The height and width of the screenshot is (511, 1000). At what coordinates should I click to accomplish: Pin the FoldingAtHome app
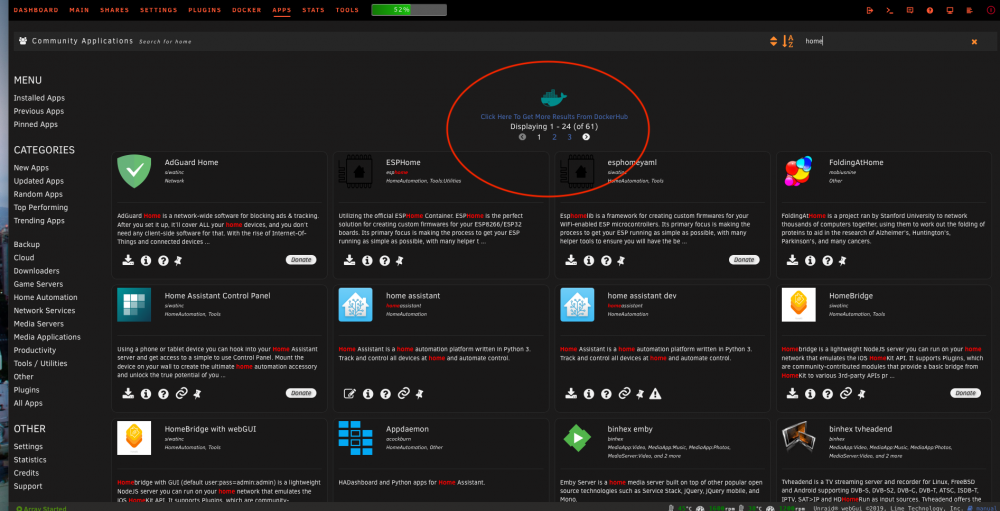(x=843, y=260)
